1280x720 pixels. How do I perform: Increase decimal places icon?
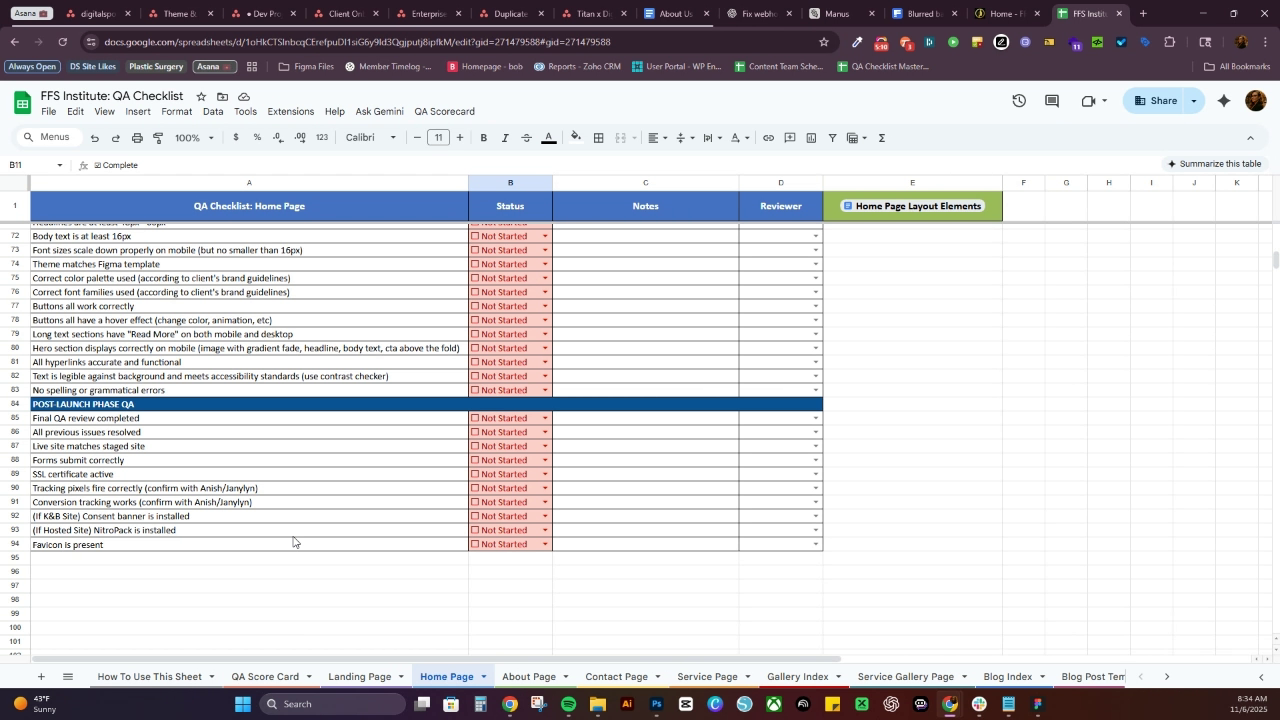[x=300, y=138]
